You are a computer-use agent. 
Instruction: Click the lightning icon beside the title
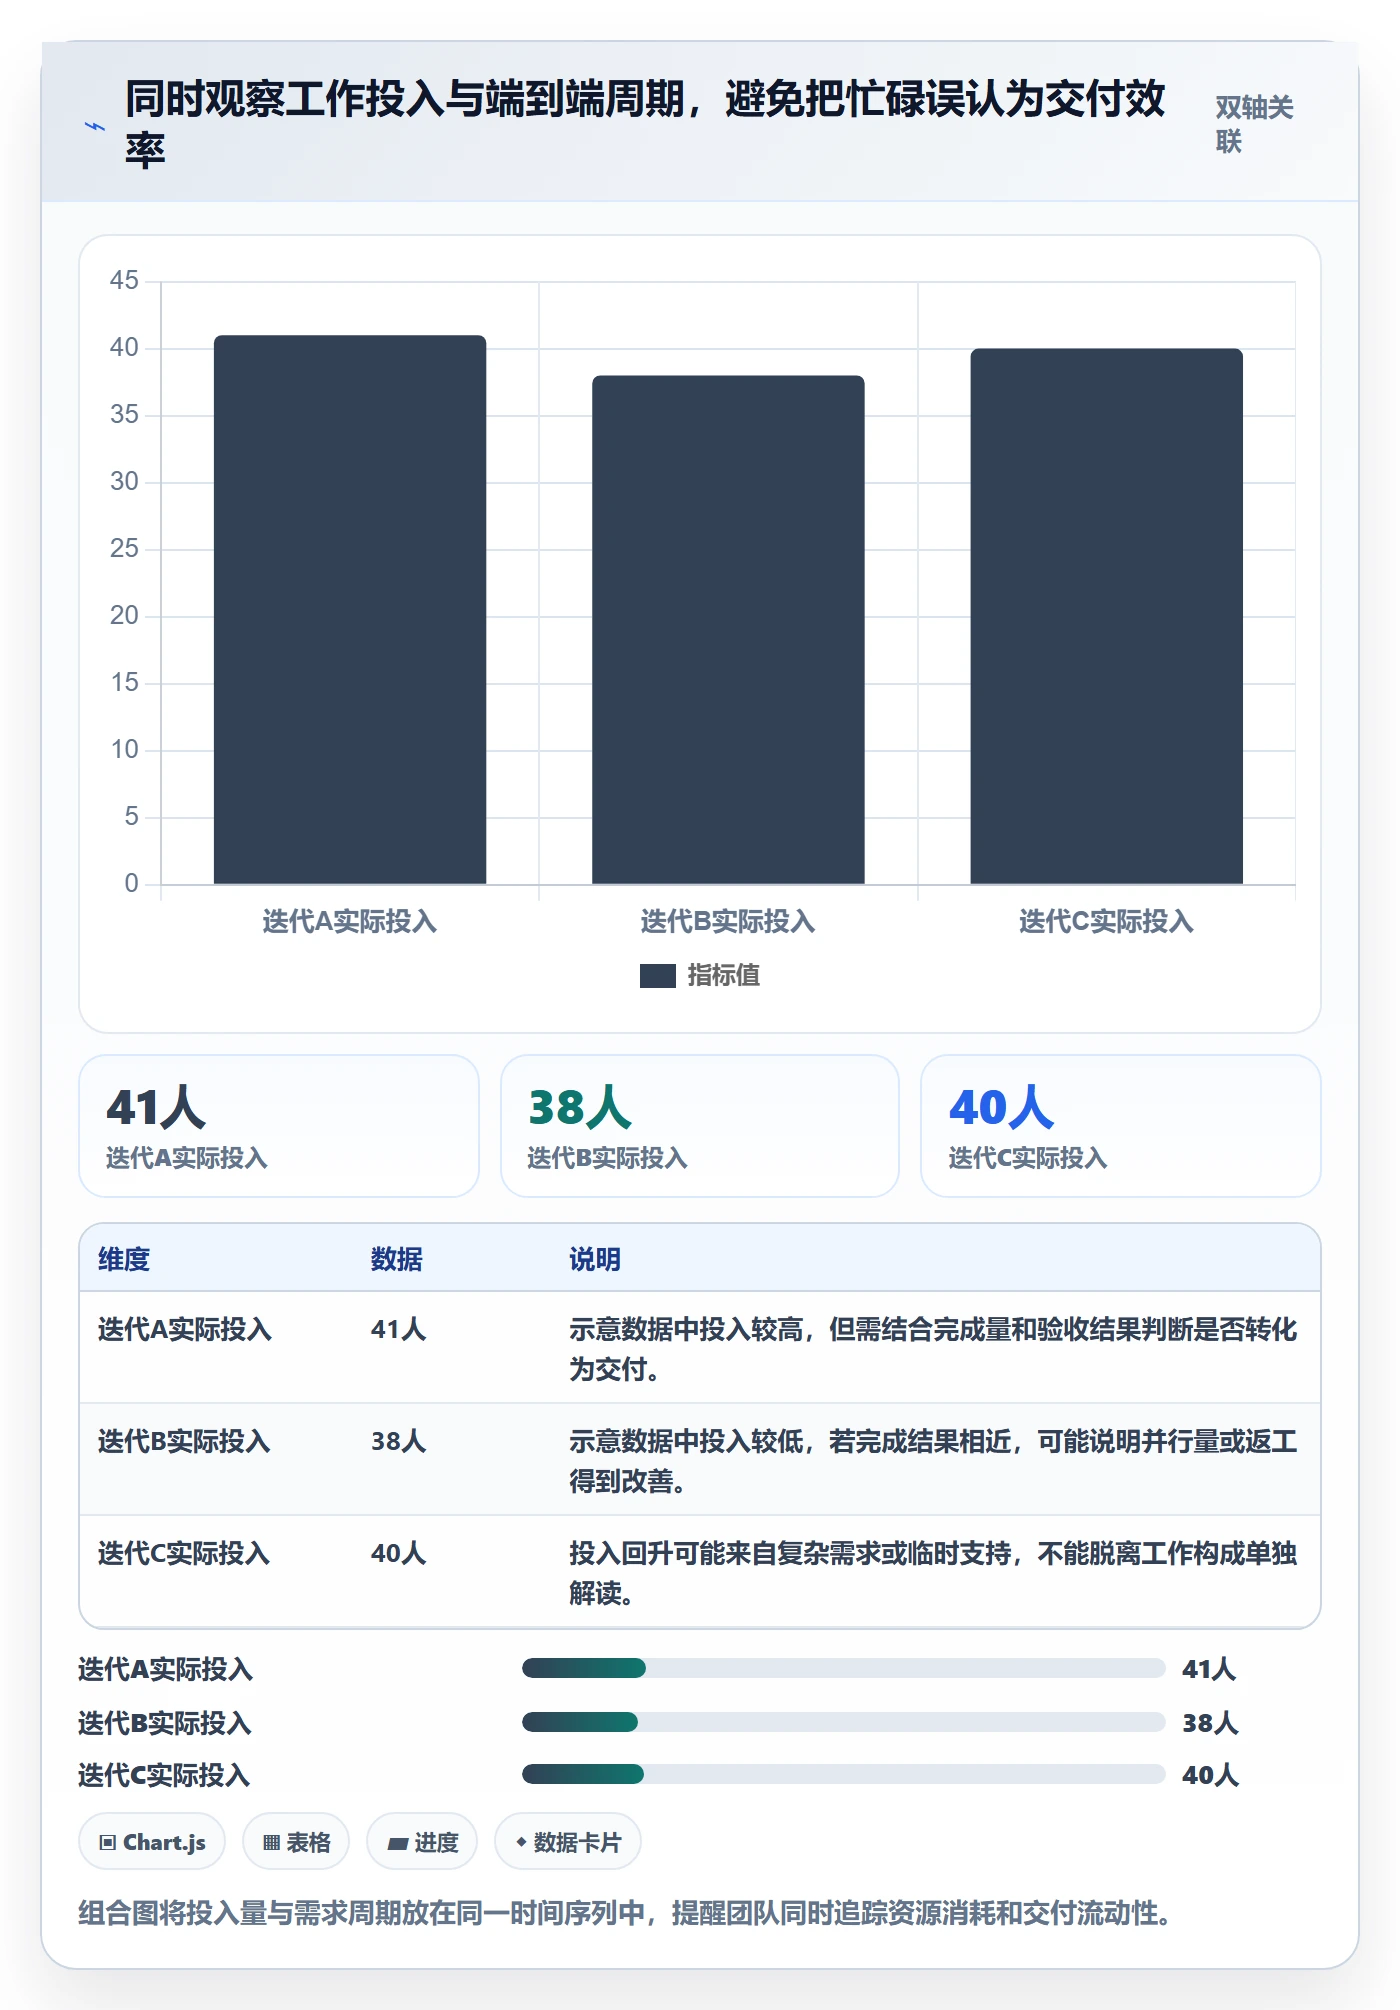point(95,126)
